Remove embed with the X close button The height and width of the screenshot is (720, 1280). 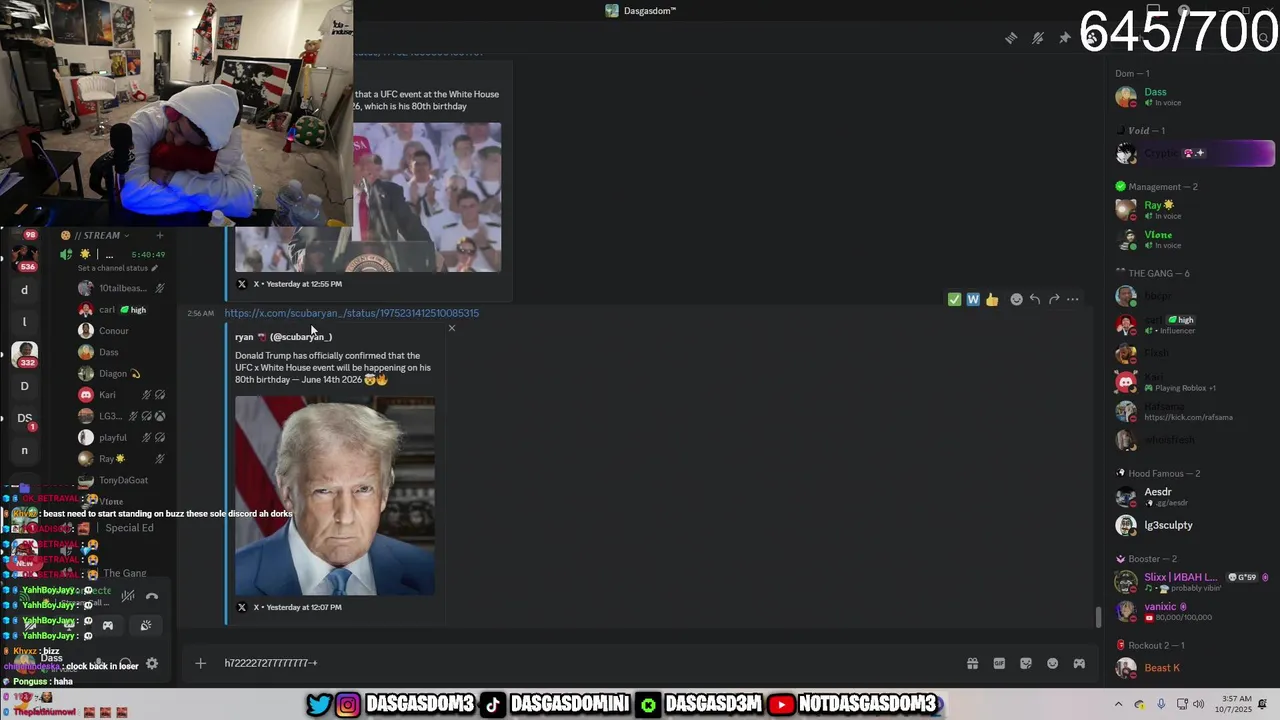coord(451,328)
